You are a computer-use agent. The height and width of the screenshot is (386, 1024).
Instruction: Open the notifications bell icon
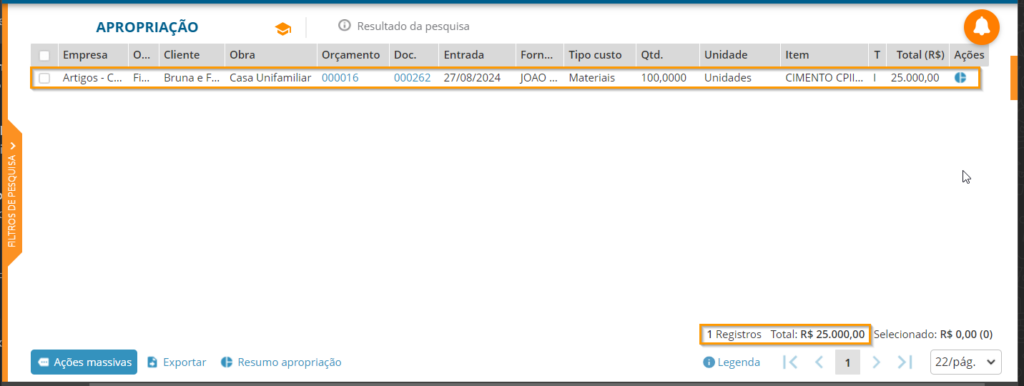[x=982, y=27]
